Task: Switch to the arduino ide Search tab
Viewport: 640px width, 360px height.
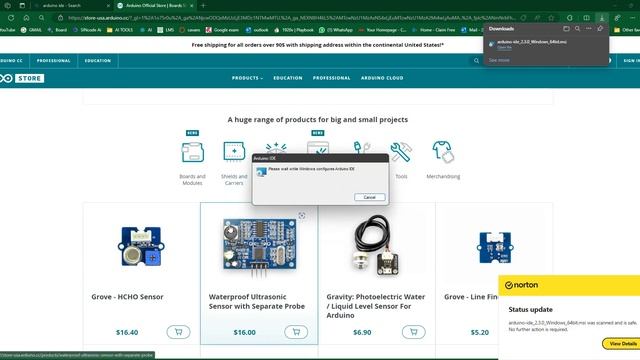Action: [71, 6]
